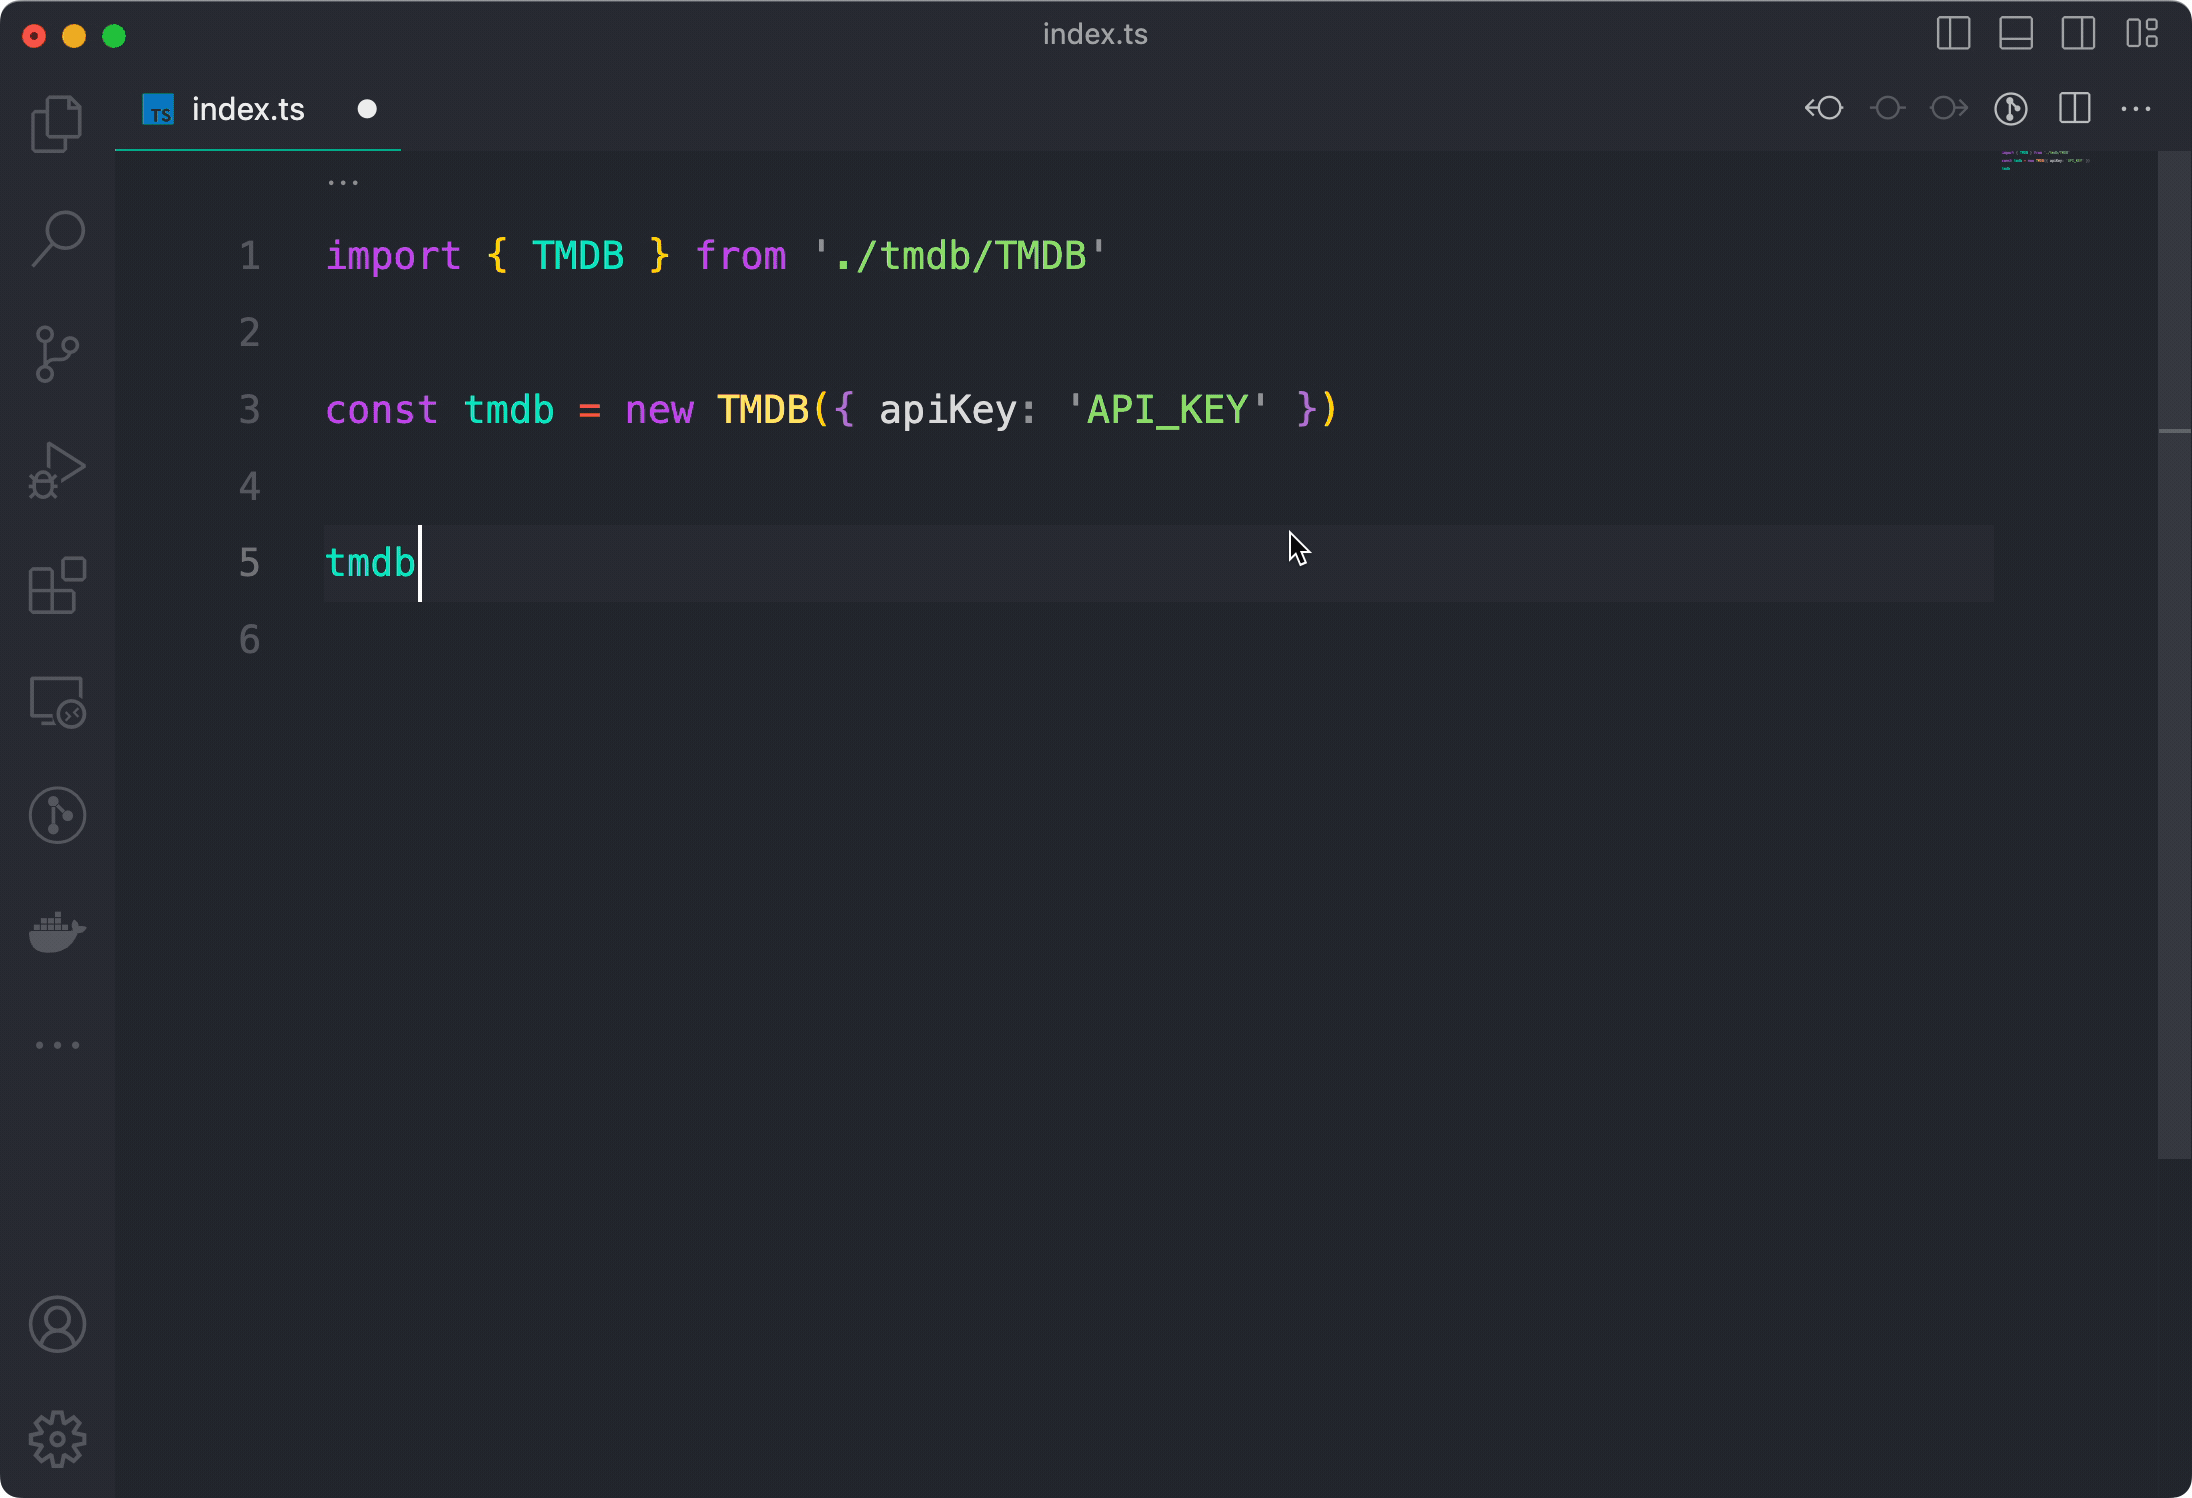This screenshot has width=2192, height=1498.
Task: Select the index.ts editor tab
Action: coord(247,109)
